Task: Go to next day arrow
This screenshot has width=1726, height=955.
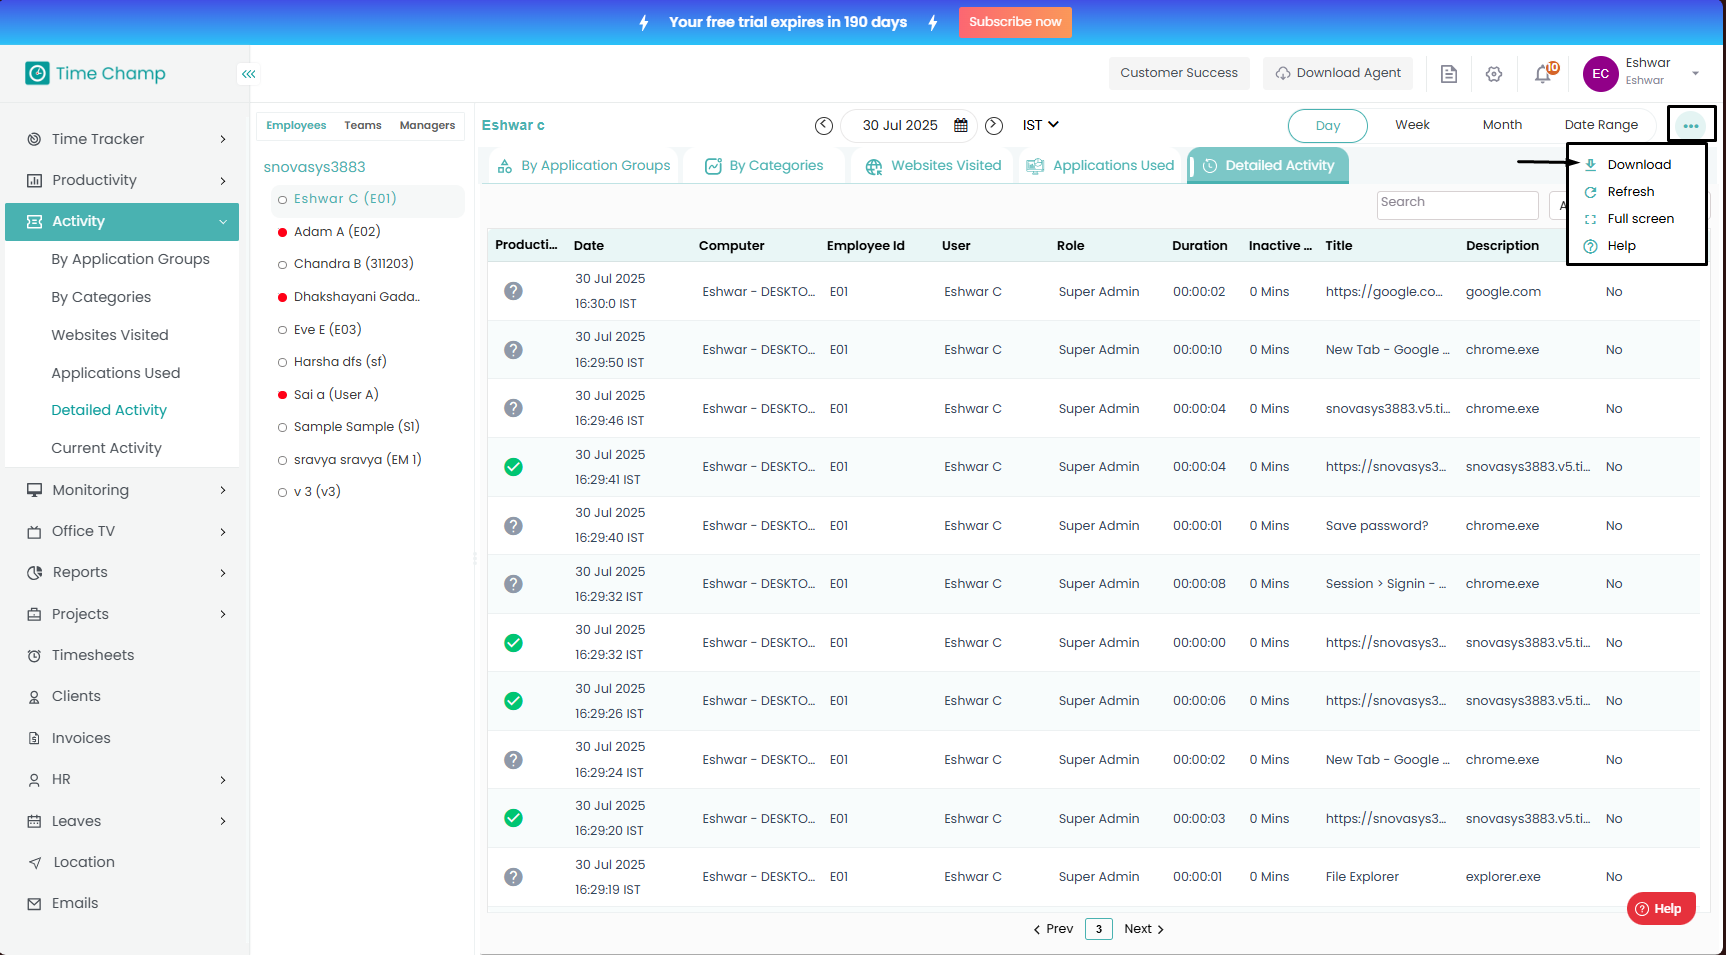Action: click(994, 126)
